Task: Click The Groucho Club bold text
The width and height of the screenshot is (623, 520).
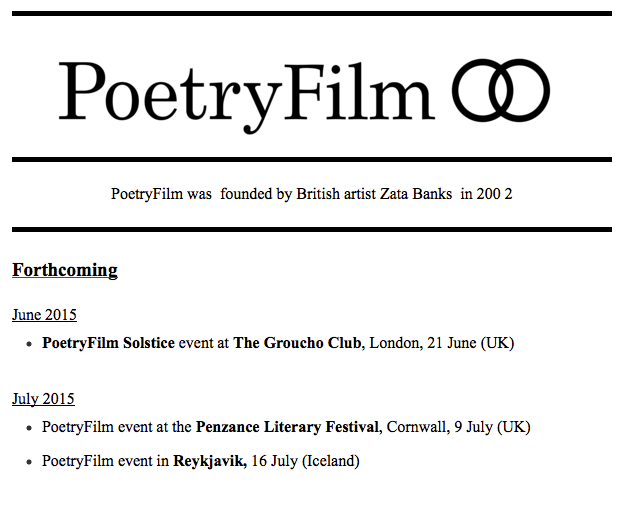Action: tap(299, 343)
